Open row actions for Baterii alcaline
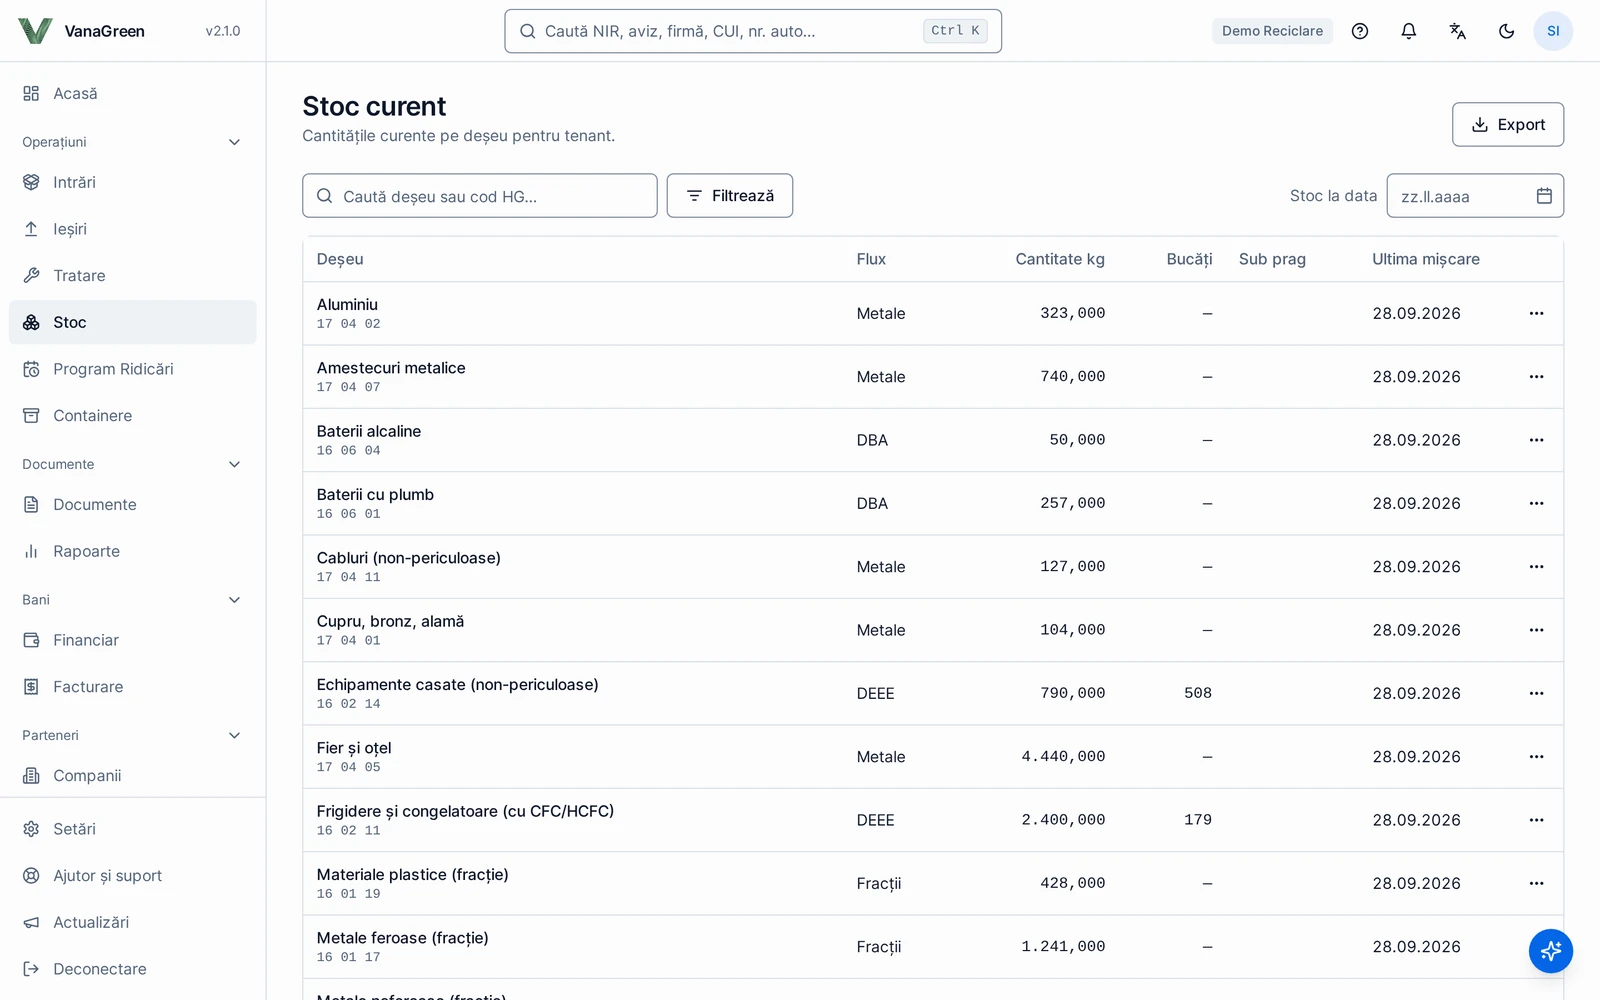This screenshot has height=1000, width=1600. [x=1536, y=440]
